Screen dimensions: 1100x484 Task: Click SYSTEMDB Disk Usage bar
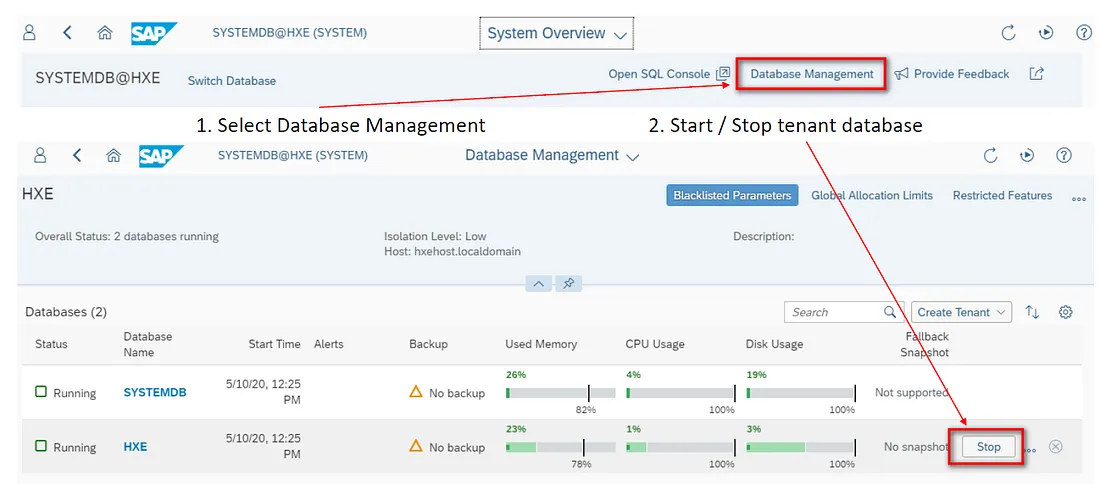802,393
